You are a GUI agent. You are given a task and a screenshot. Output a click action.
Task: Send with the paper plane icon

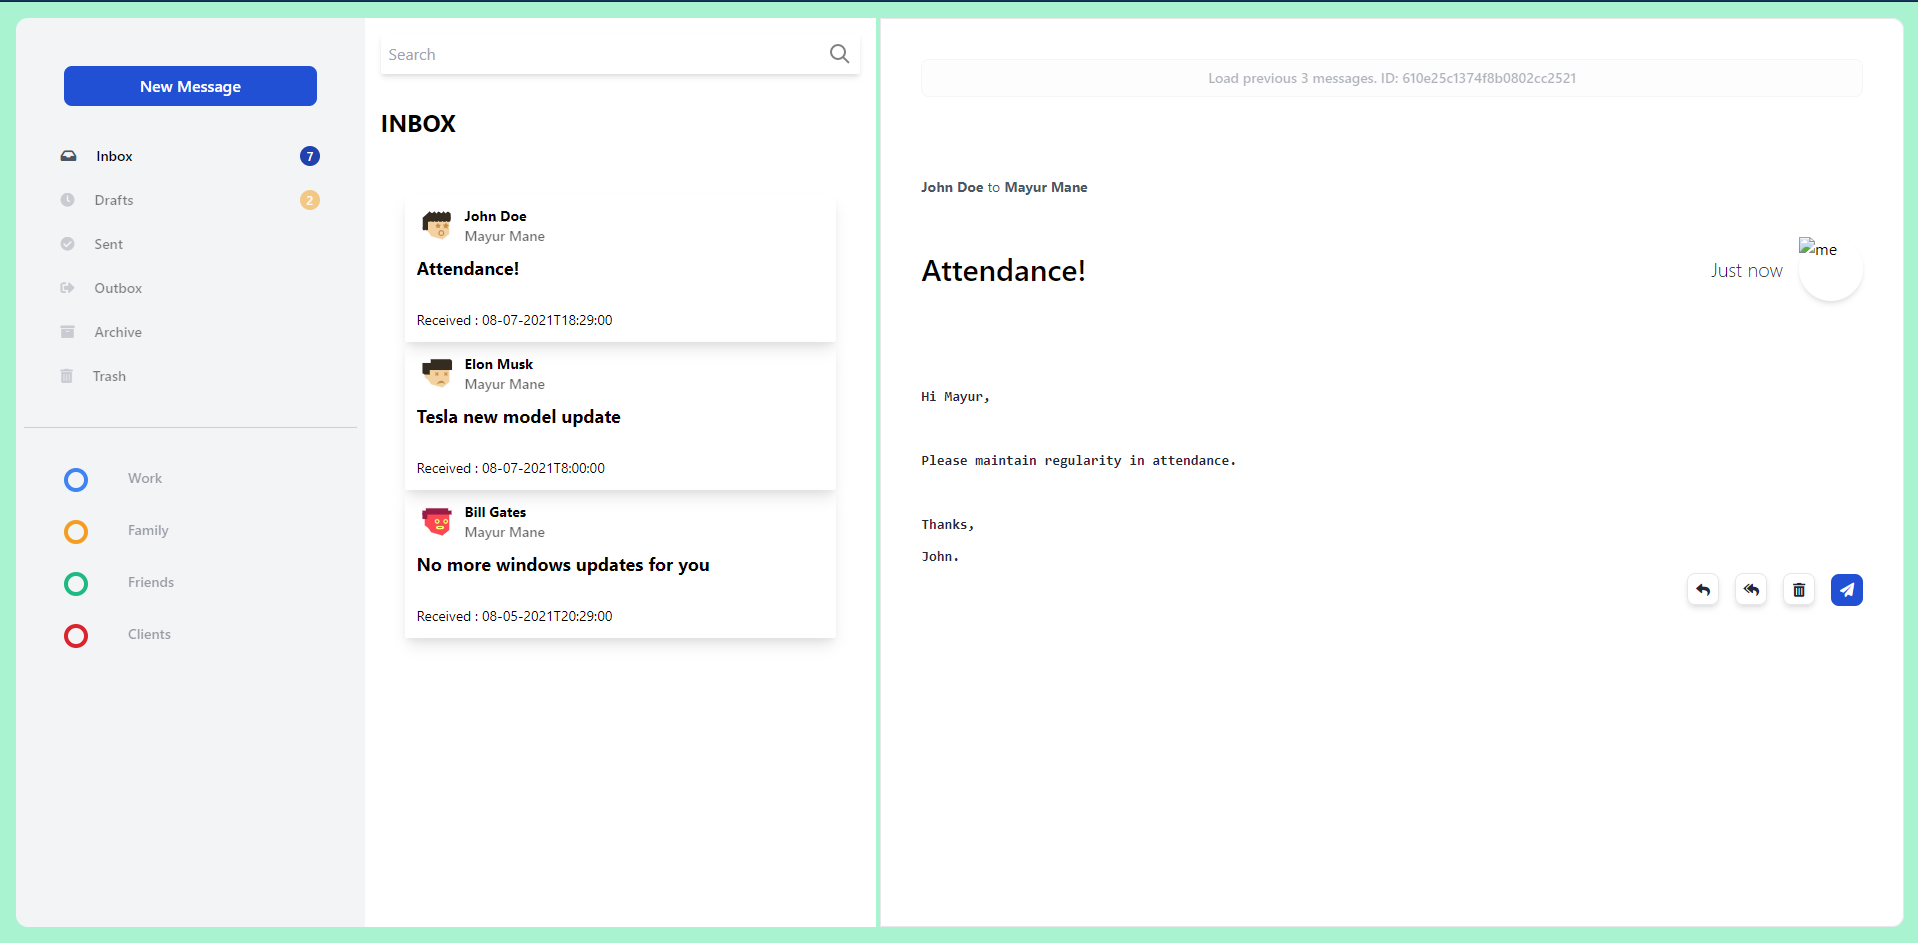coord(1847,590)
